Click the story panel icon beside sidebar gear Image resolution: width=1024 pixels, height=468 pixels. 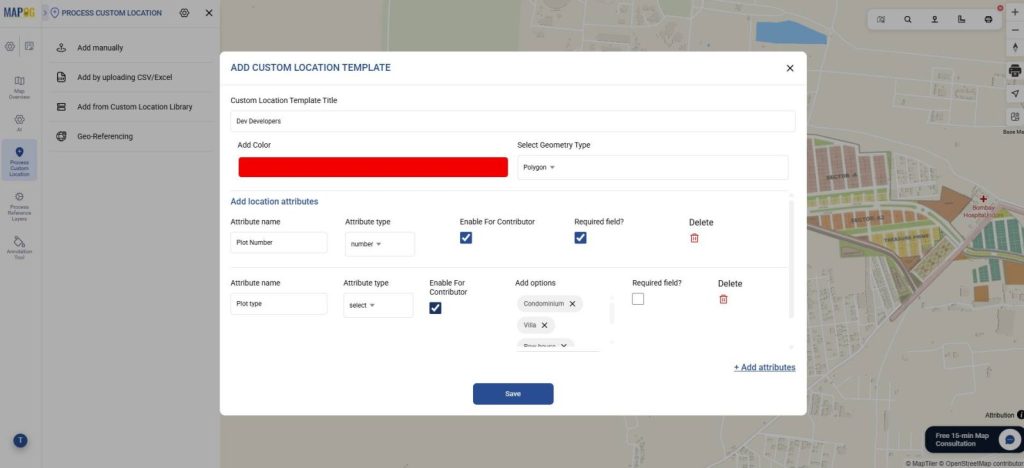29,46
